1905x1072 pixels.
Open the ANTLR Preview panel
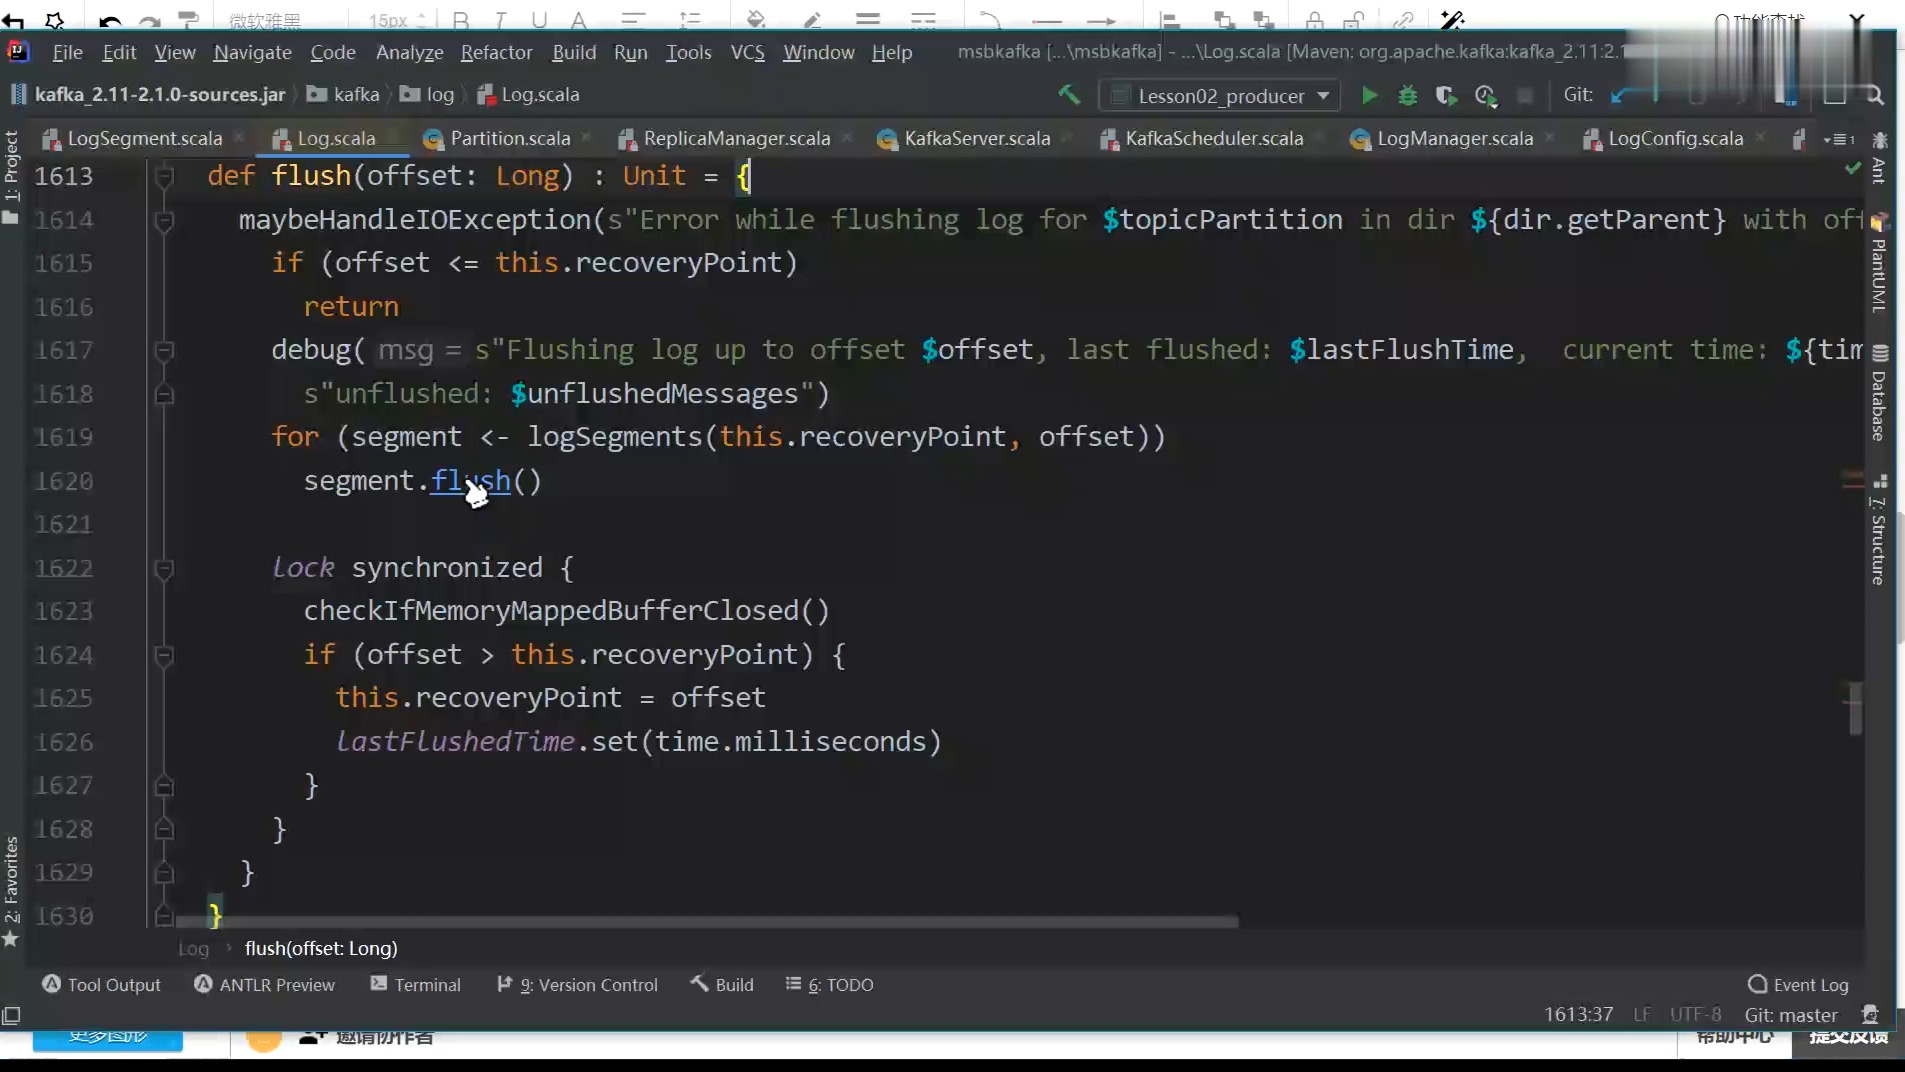[x=264, y=985]
